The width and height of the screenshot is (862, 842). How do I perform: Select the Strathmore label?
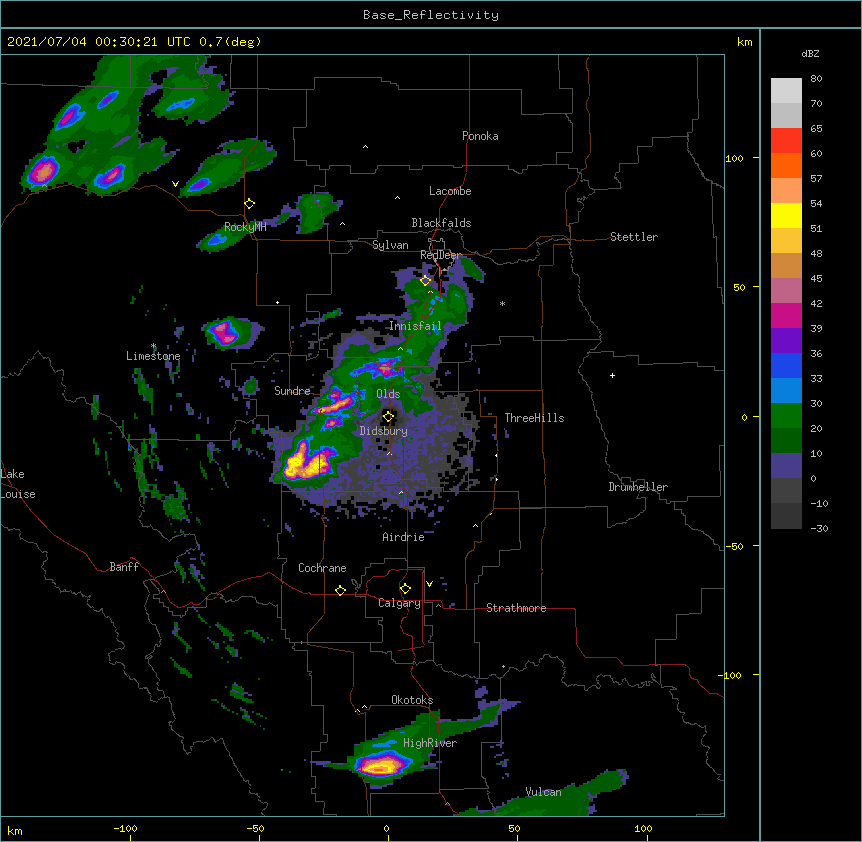[x=516, y=608]
